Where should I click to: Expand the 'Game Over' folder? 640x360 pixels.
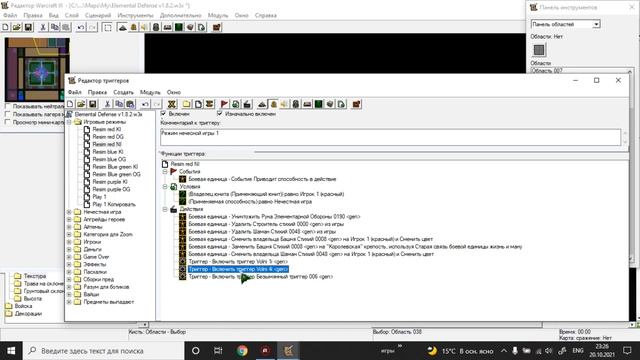pyautogui.click(x=69, y=257)
